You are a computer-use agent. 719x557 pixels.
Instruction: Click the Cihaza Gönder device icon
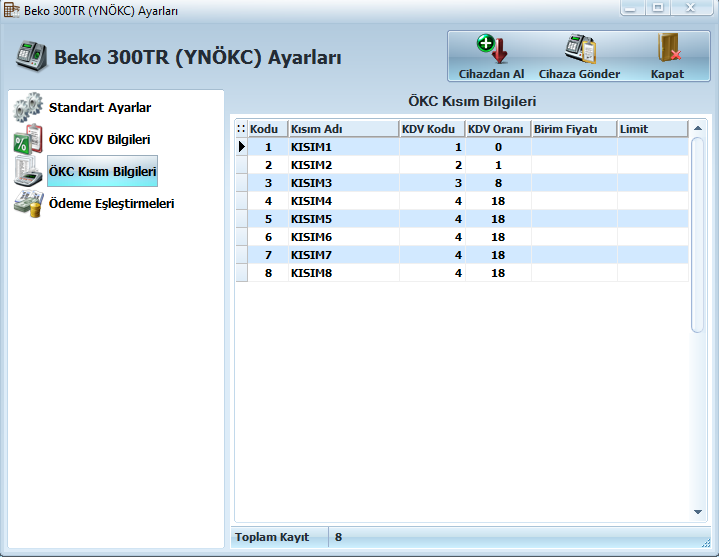click(x=579, y=49)
